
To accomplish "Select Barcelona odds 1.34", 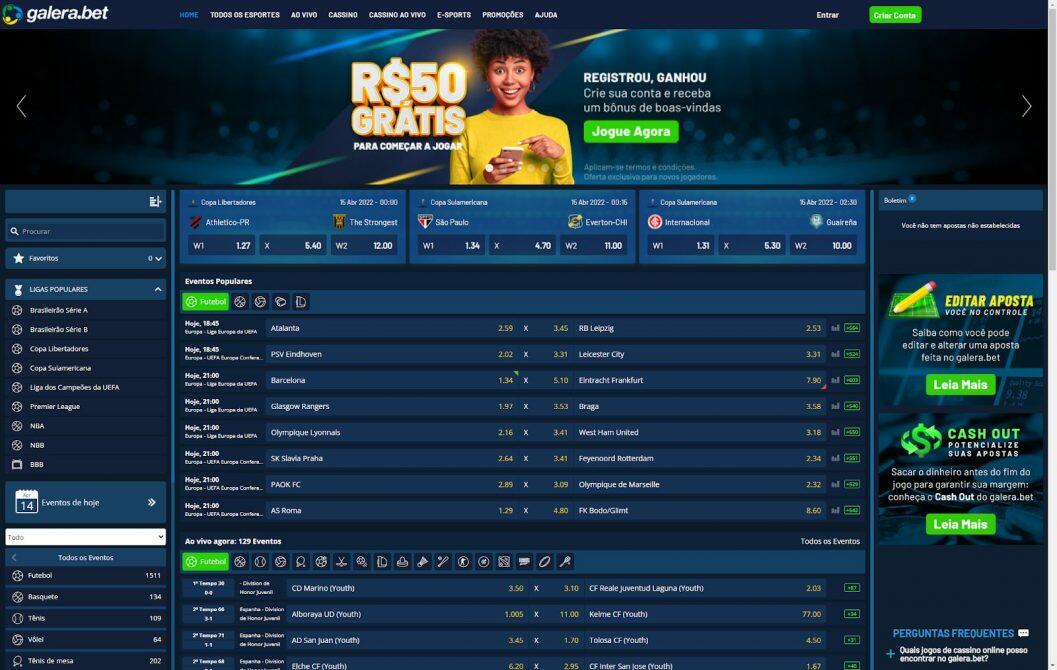I will tap(506, 380).
